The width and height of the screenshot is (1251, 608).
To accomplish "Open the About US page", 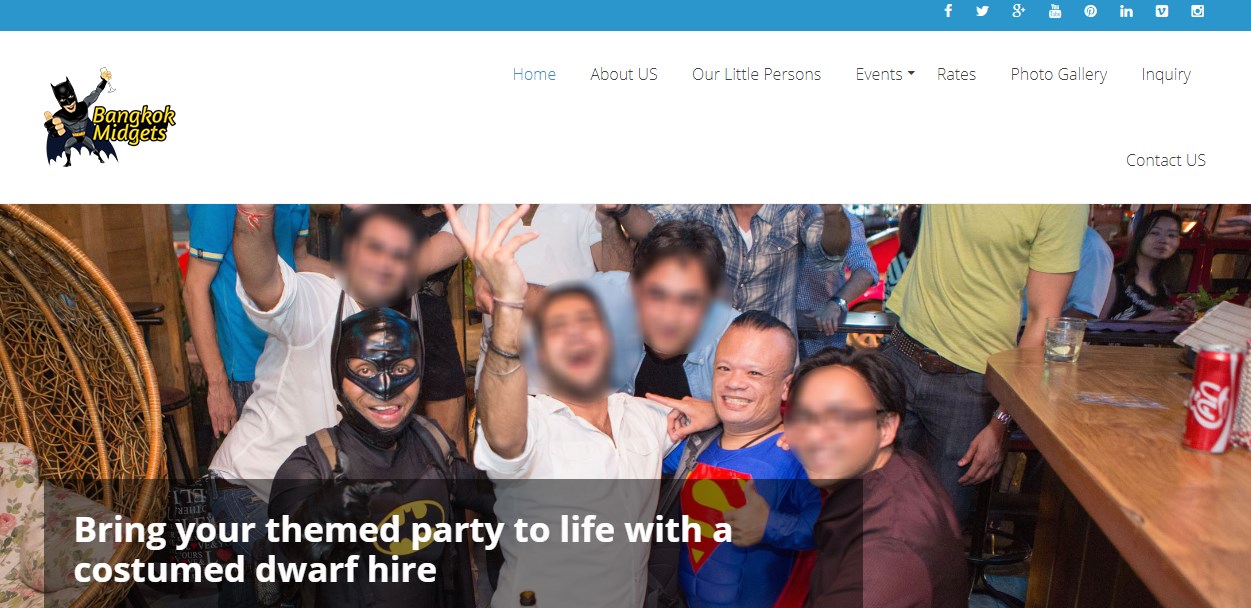I will click(624, 74).
